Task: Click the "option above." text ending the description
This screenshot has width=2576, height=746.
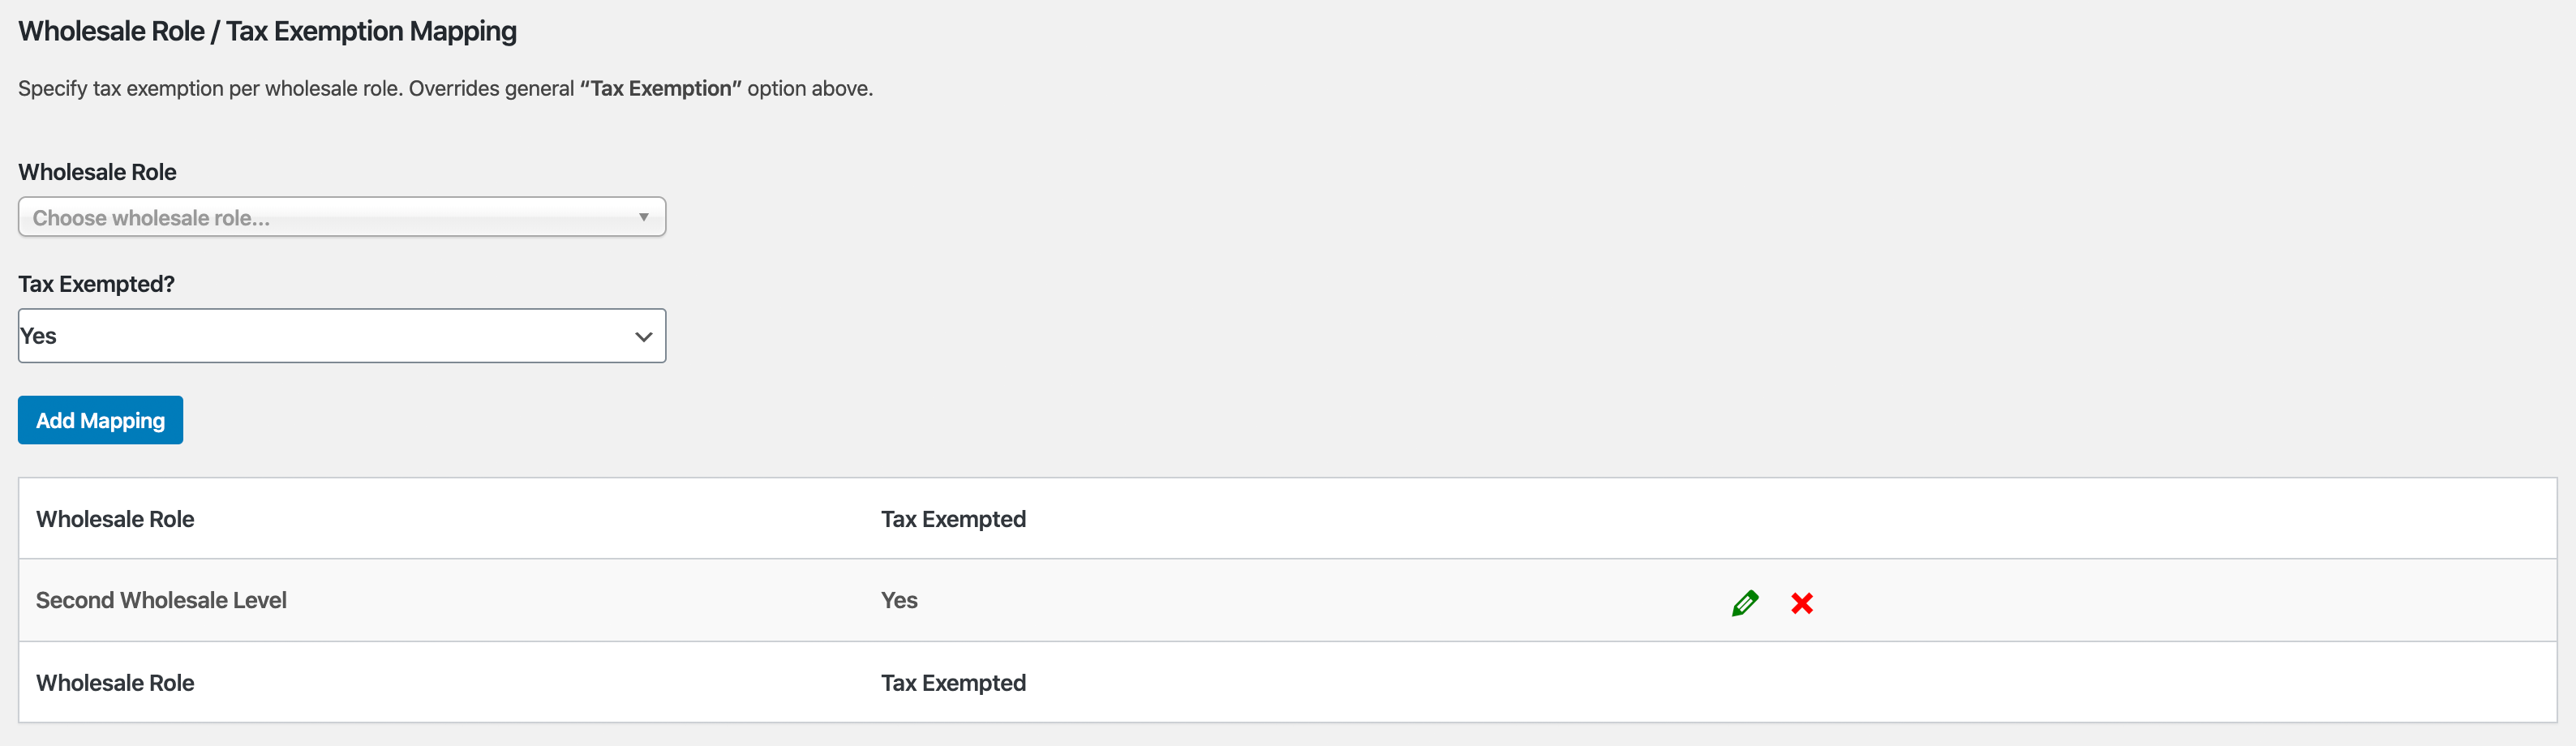Action: click(810, 88)
